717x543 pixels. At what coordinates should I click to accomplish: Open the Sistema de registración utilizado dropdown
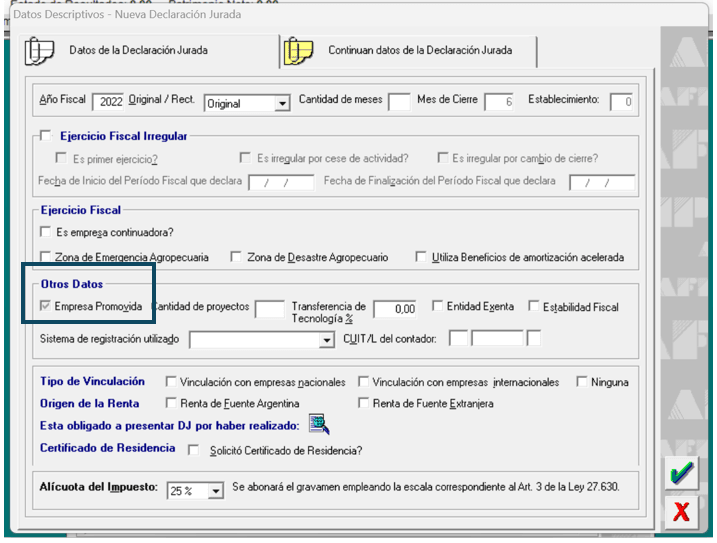(326, 341)
